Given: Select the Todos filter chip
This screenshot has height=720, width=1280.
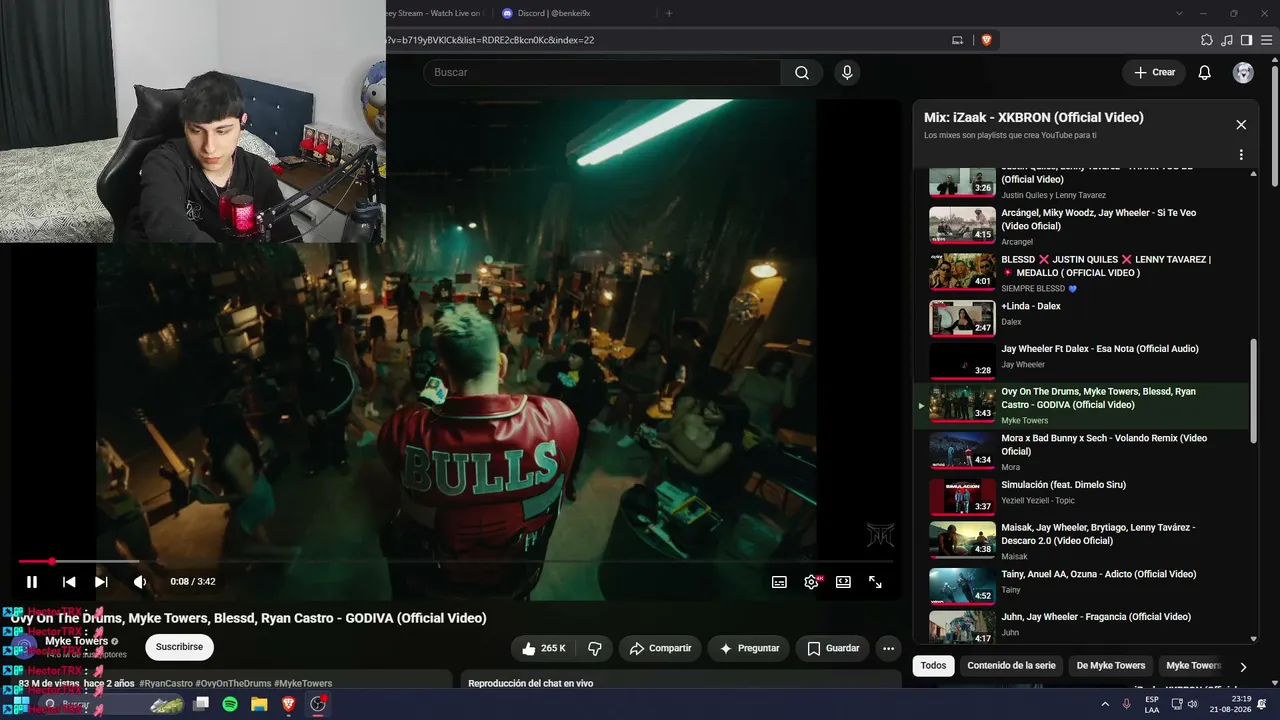Looking at the screenshot, I should click(x=933, y=666).
